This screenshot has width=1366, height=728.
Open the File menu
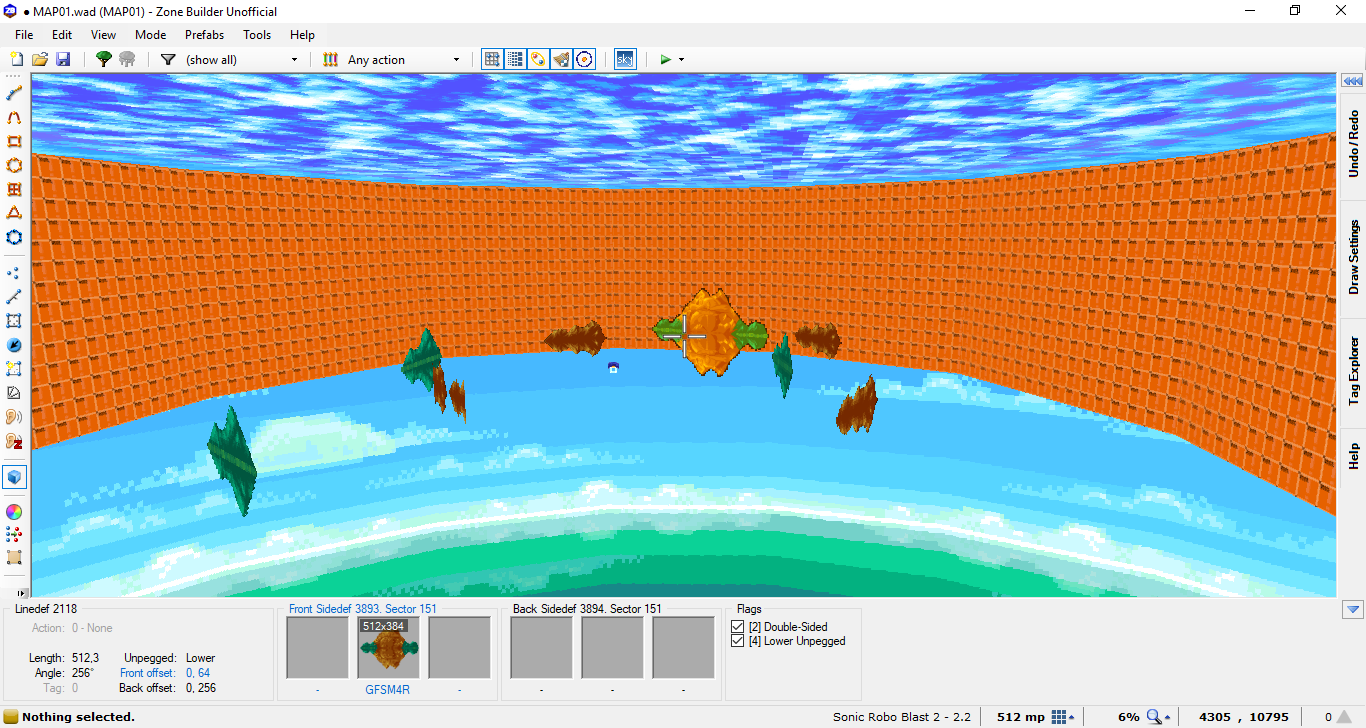(24, 34)
